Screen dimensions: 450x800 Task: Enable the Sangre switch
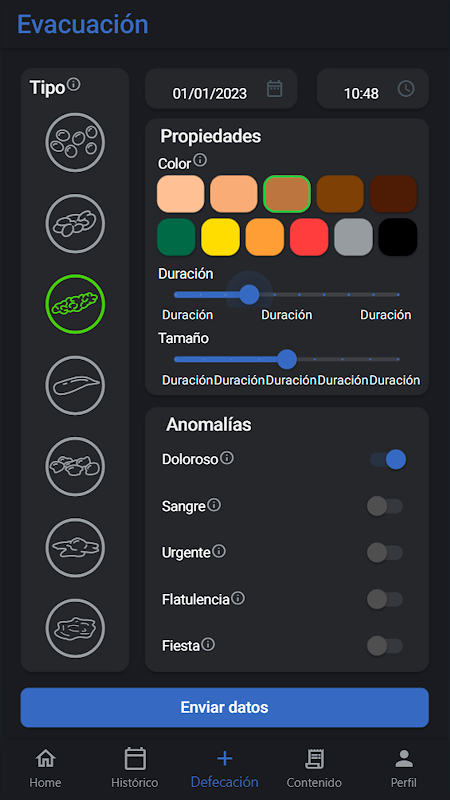[385, 506]
